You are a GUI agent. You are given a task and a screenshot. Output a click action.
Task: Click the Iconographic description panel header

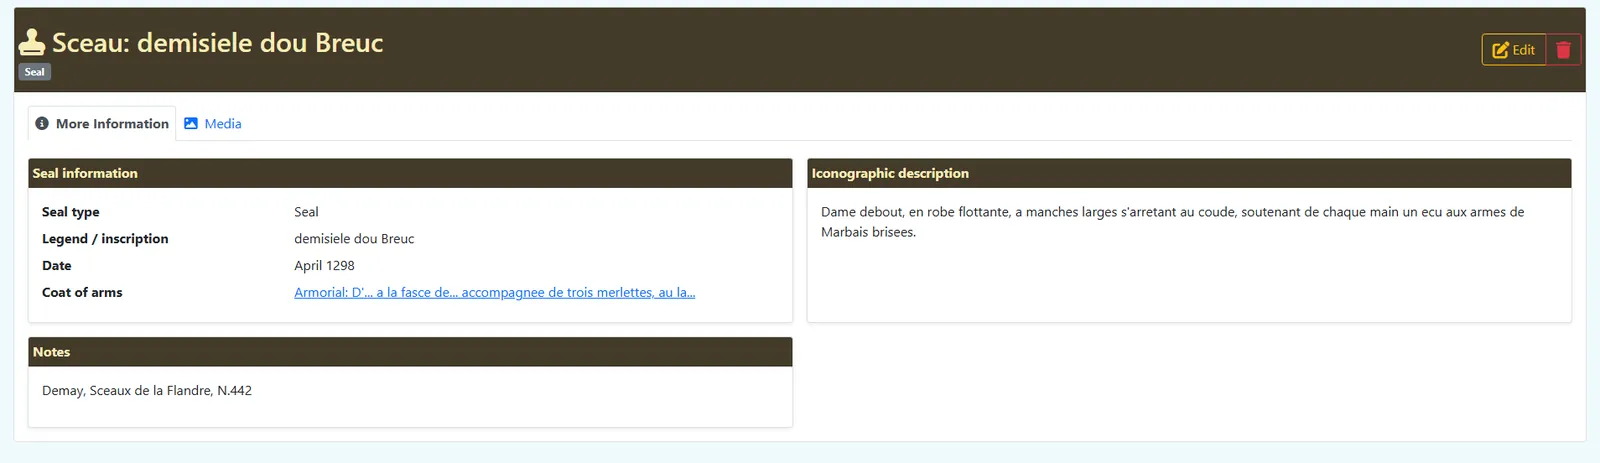(x=1189, y=173)
